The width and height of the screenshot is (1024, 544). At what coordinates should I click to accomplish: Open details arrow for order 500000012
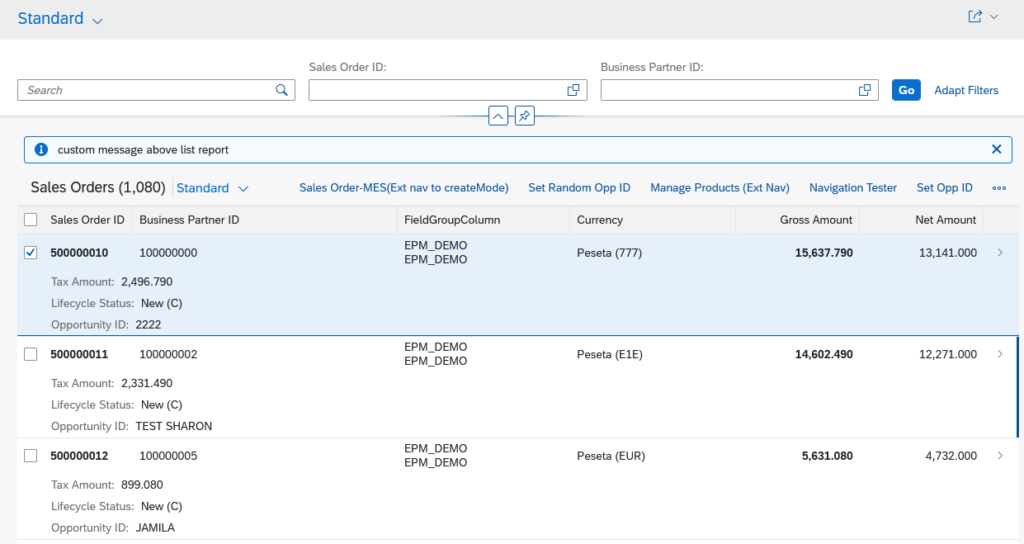pos(1000,456)
